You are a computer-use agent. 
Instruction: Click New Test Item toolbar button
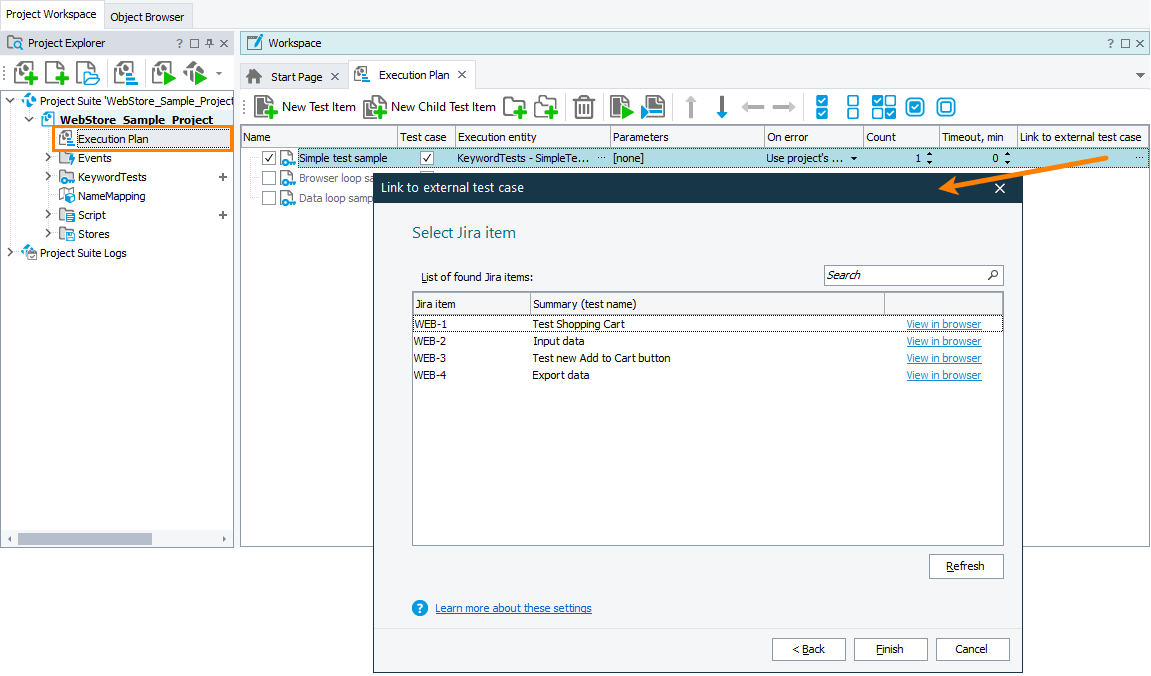click(305, 107)
